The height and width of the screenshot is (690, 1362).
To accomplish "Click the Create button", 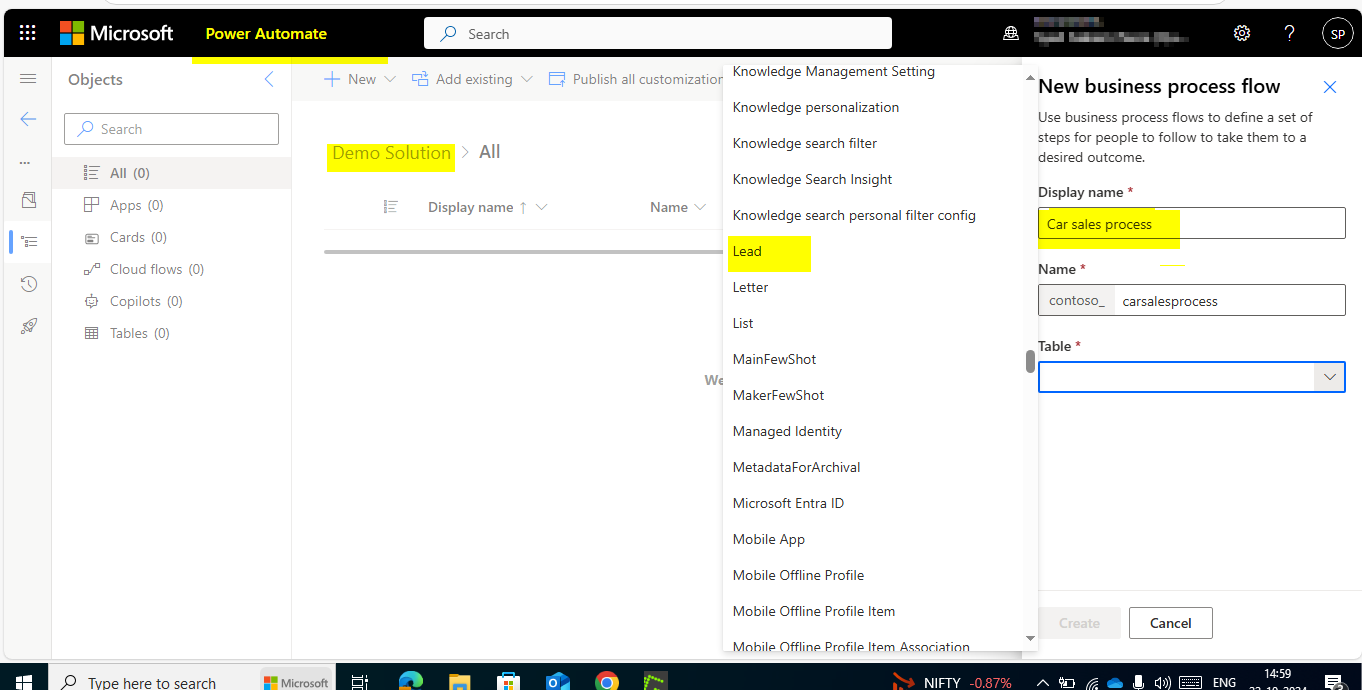I will tap(1079, 623).
